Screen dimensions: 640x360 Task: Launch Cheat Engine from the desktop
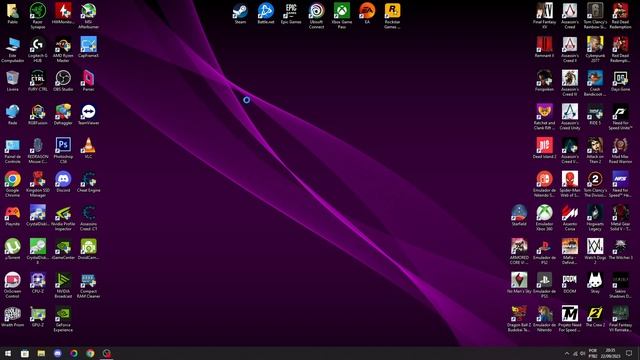89,182
